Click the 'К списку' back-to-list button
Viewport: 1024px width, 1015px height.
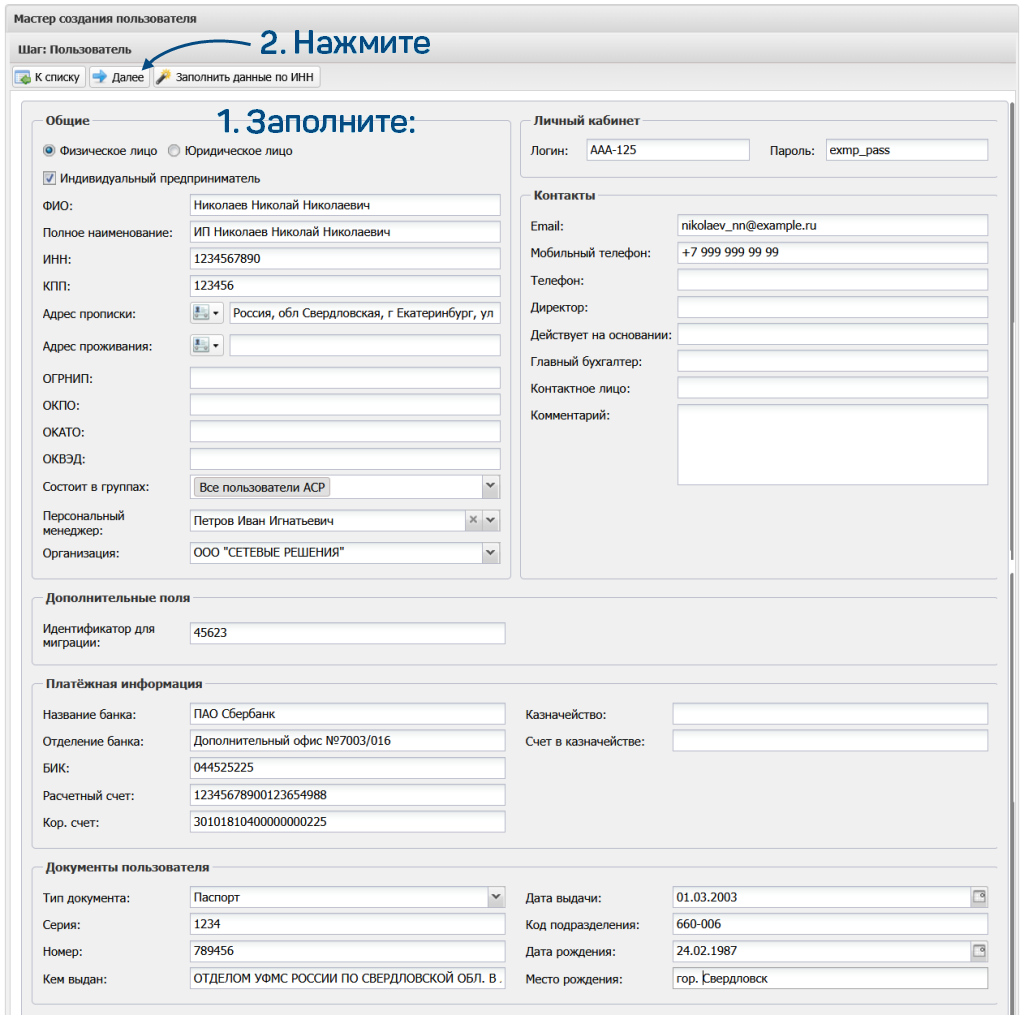click(x=48, y=77)
